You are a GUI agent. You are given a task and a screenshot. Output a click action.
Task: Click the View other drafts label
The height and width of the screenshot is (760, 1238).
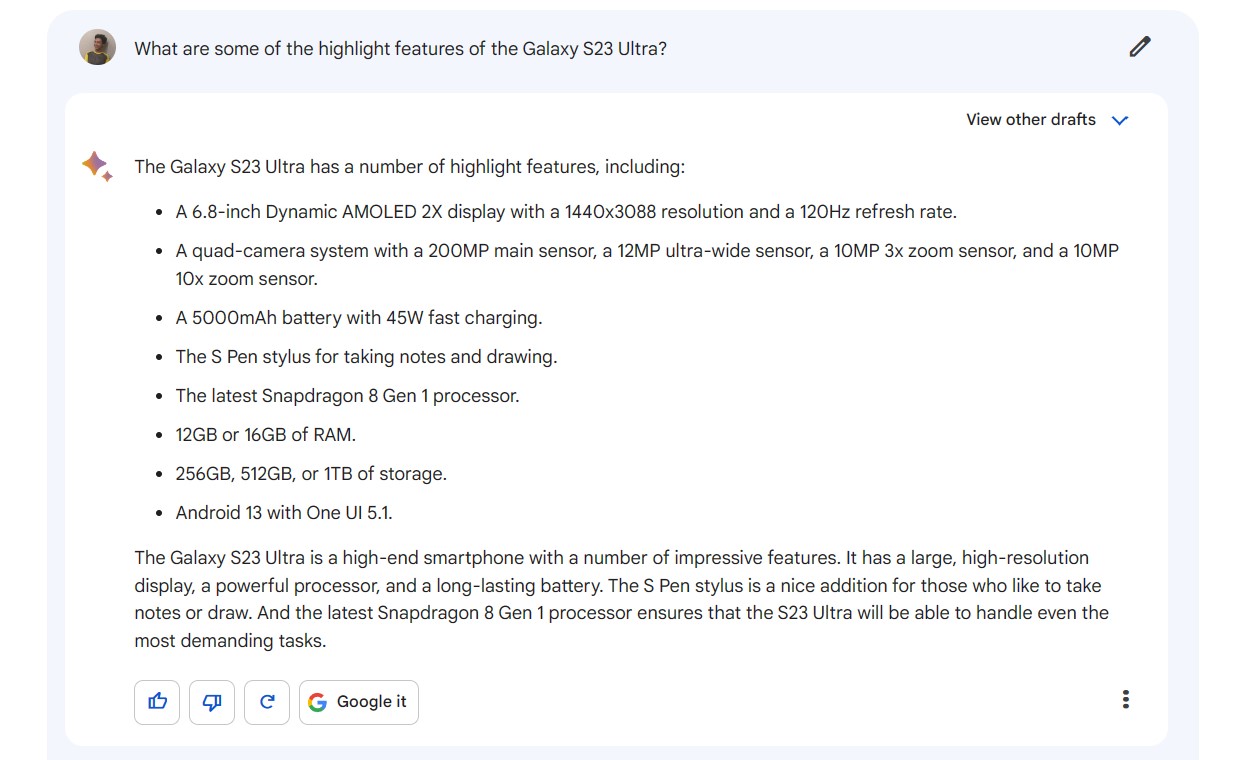pos(1030,120)
